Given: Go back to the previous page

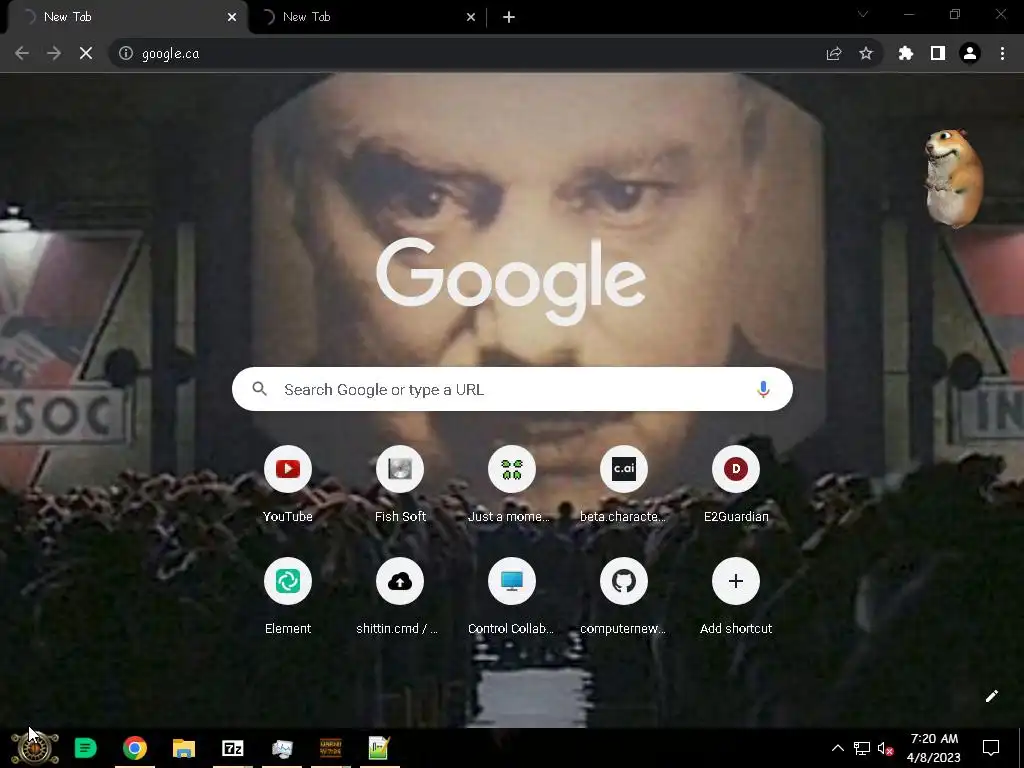Looking at the screenshot, I should pyautogui.click(x=22, y=54).
